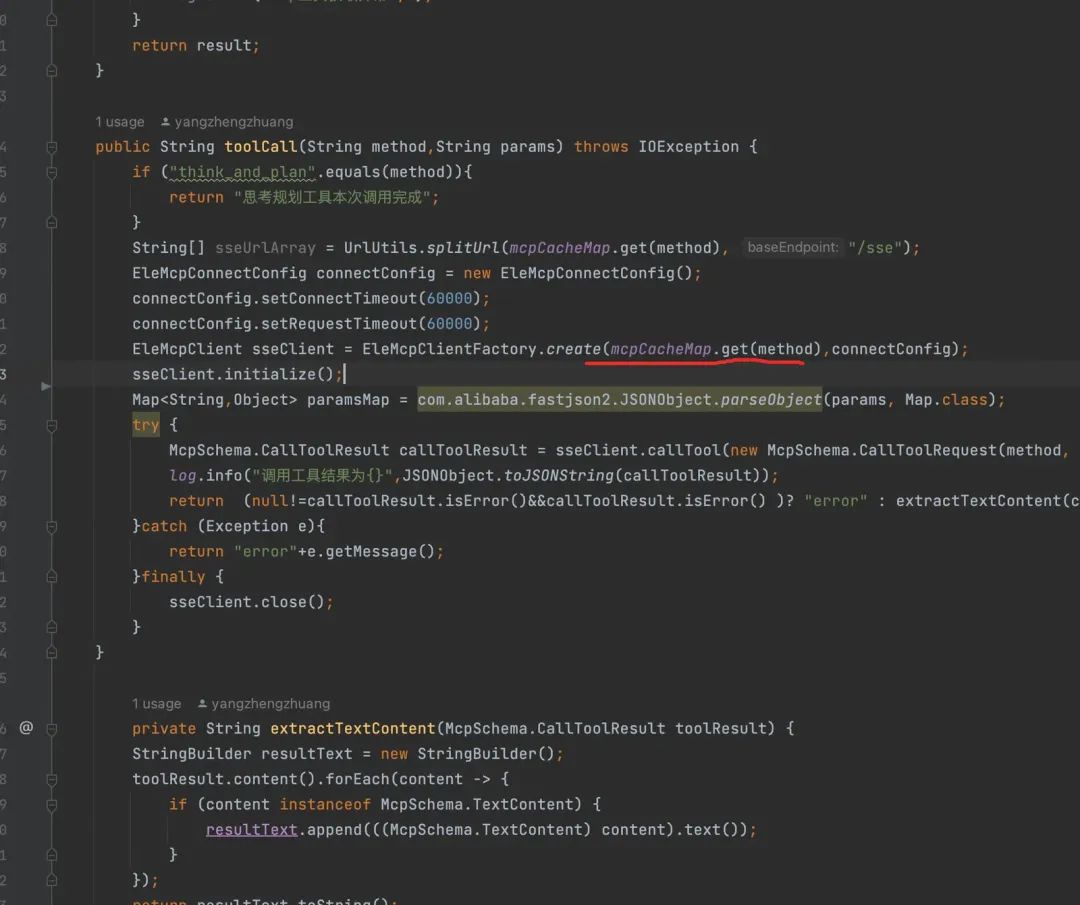Click author yangzhengzhuang above toolCall method

[x=227, y=122]
